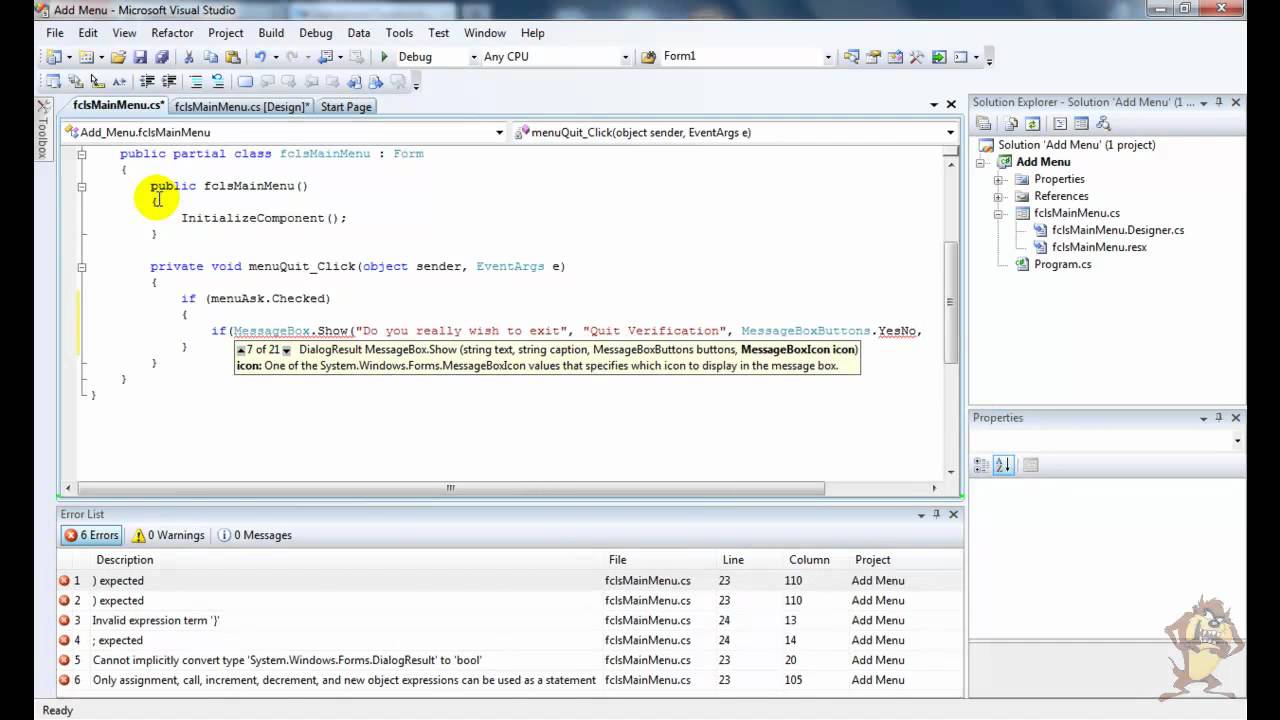The width and height of the screenshot is (1280, 720).
Task: Open the Properties panel object selector dropdown
Action: (x=1237, y=441)
